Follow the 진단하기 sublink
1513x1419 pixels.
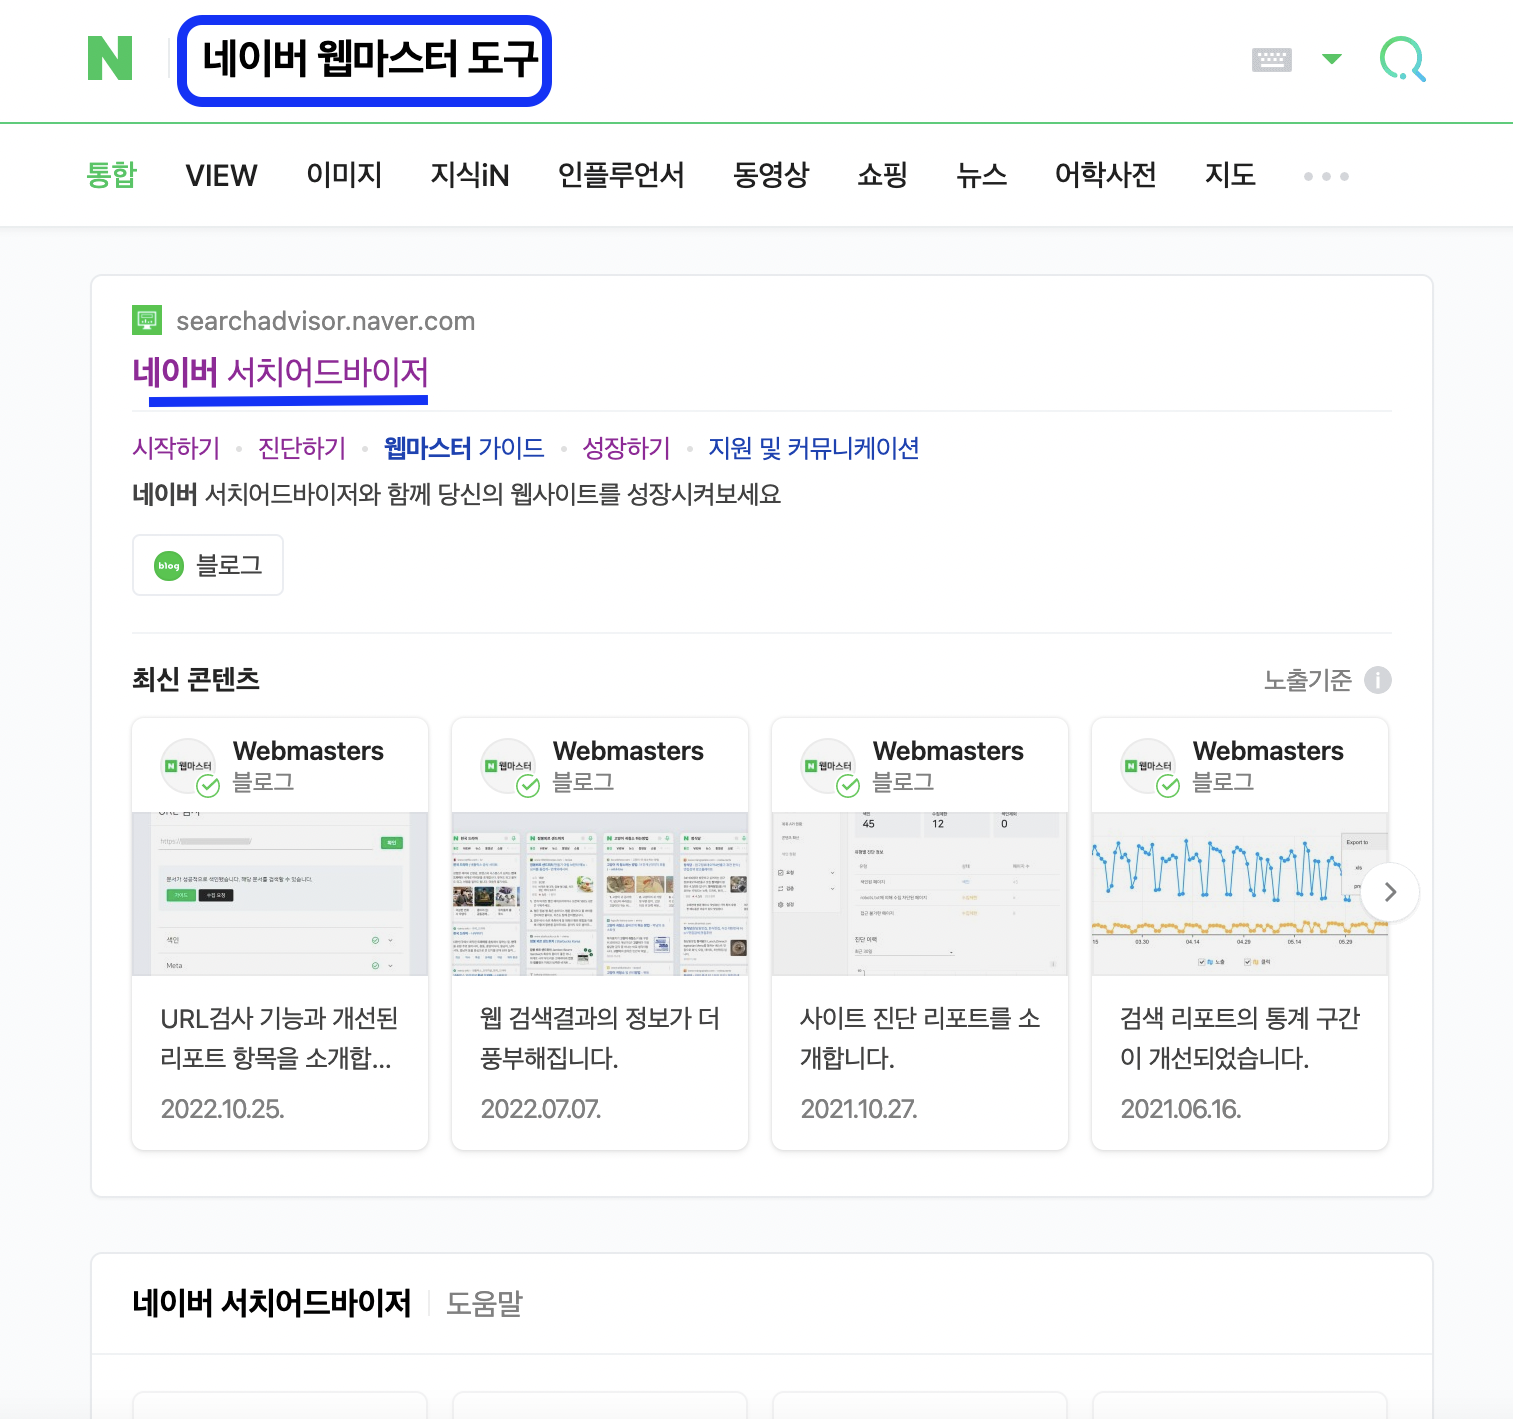(x=302, y=448)
